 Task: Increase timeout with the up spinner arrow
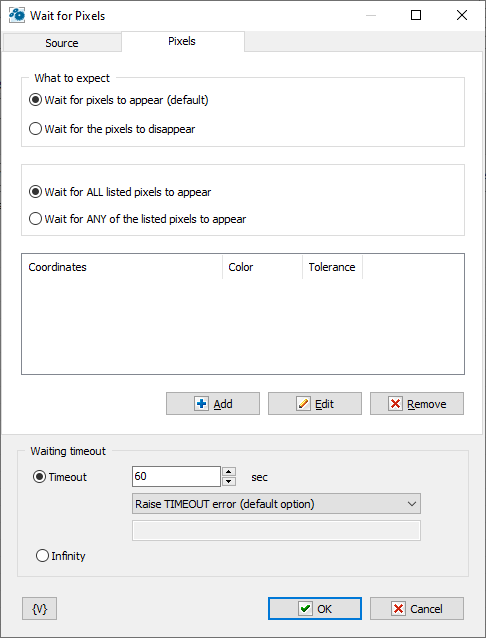click(x=229, y=472)
